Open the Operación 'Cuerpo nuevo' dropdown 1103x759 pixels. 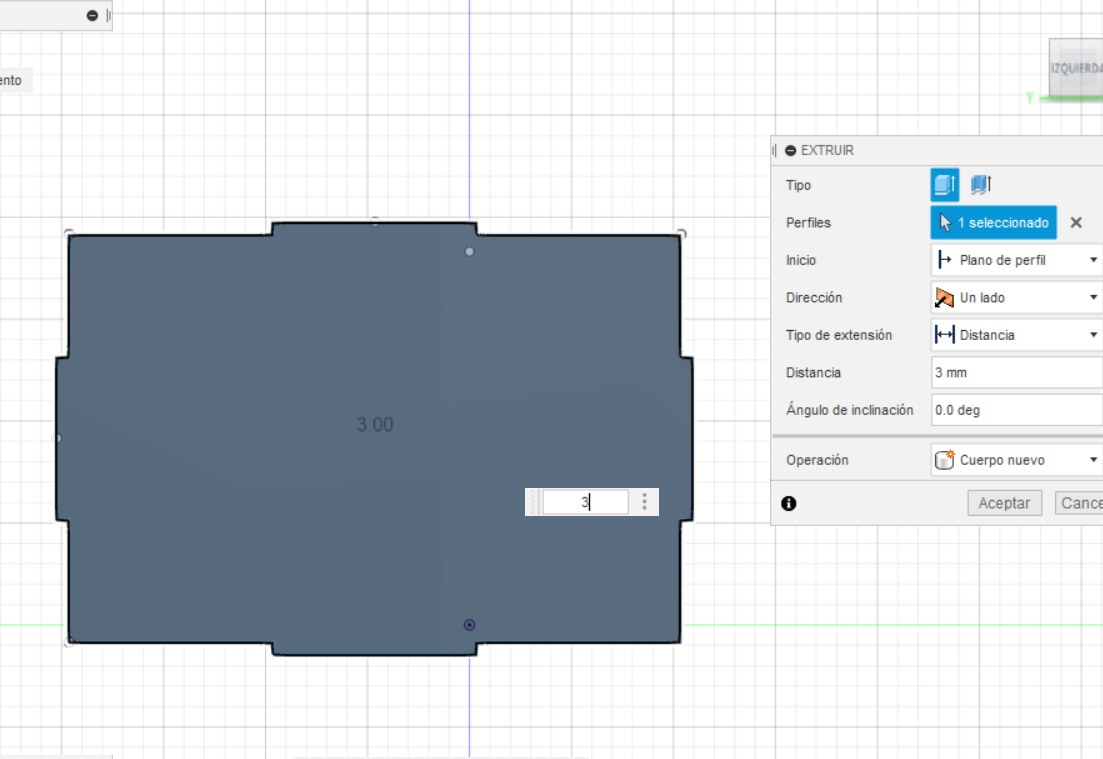(1016, 460)
